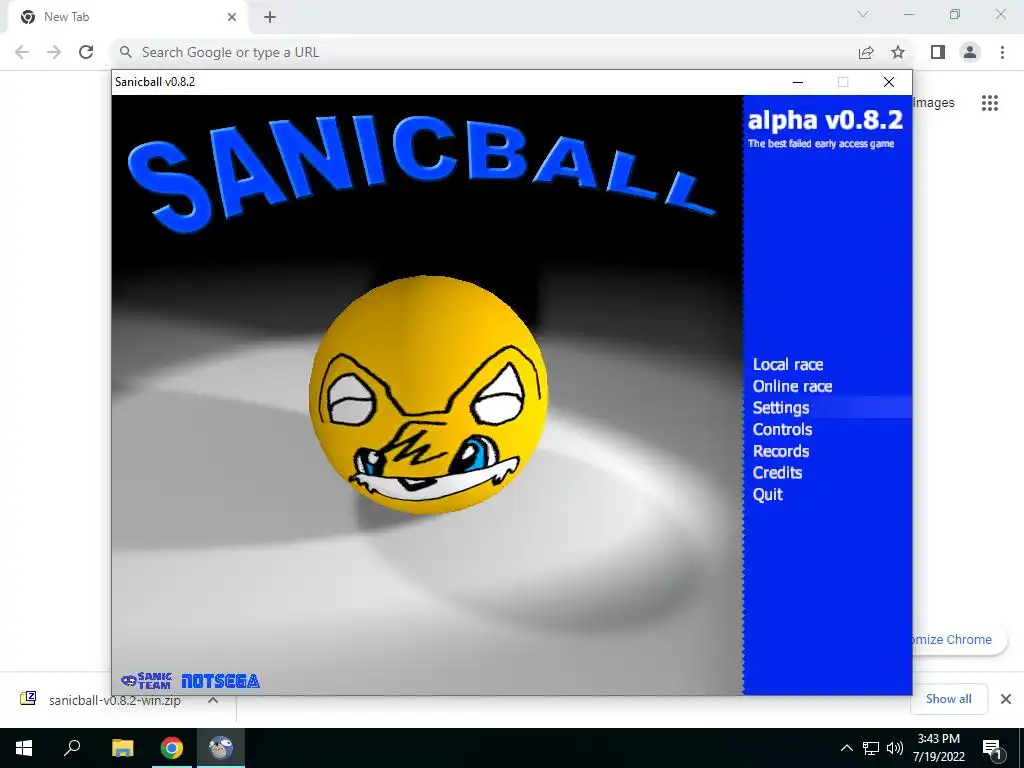Expand options for sanicball-v0.8.2-win.zip download
The height and width of the screenshot is (768, 1024).
tap(213, 700)
